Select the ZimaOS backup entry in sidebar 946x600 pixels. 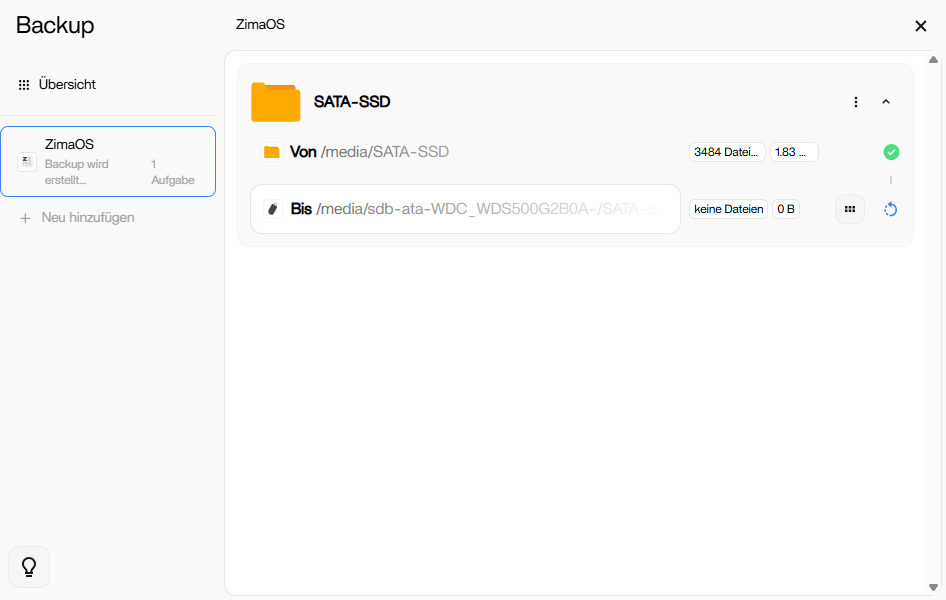point(108,162)
